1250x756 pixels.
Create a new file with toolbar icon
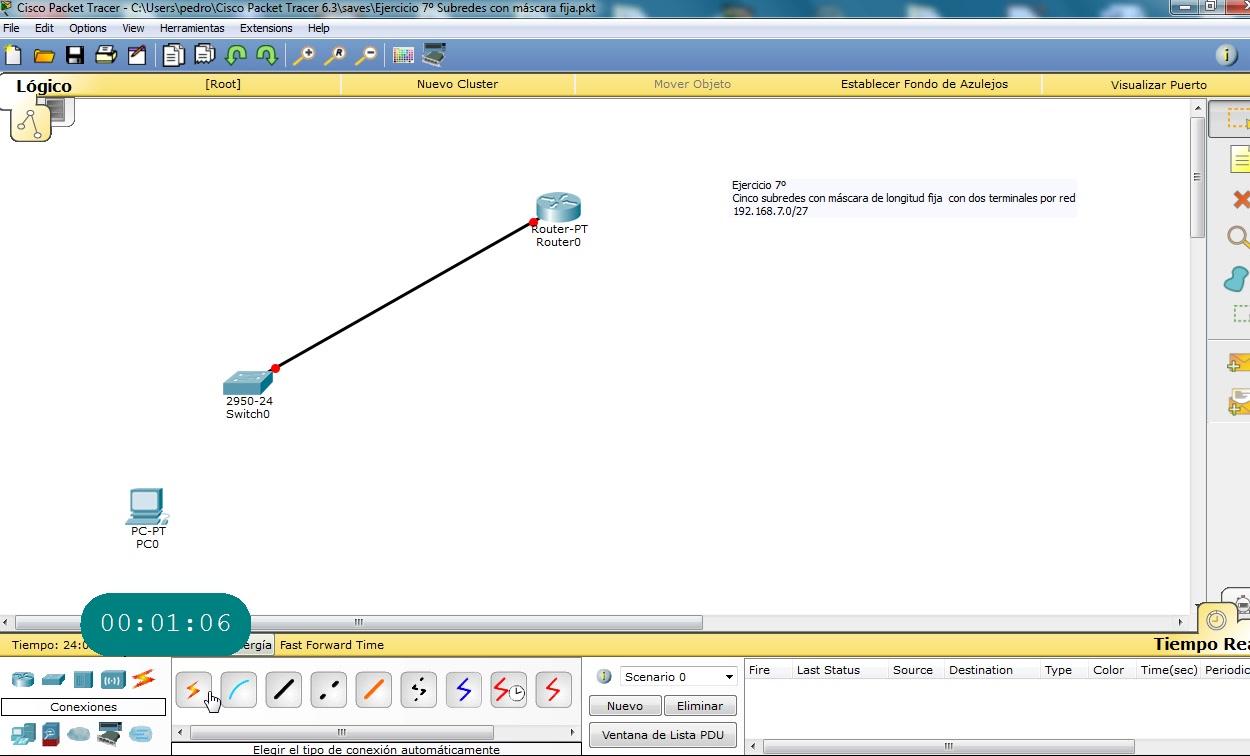tap(13, 55)
